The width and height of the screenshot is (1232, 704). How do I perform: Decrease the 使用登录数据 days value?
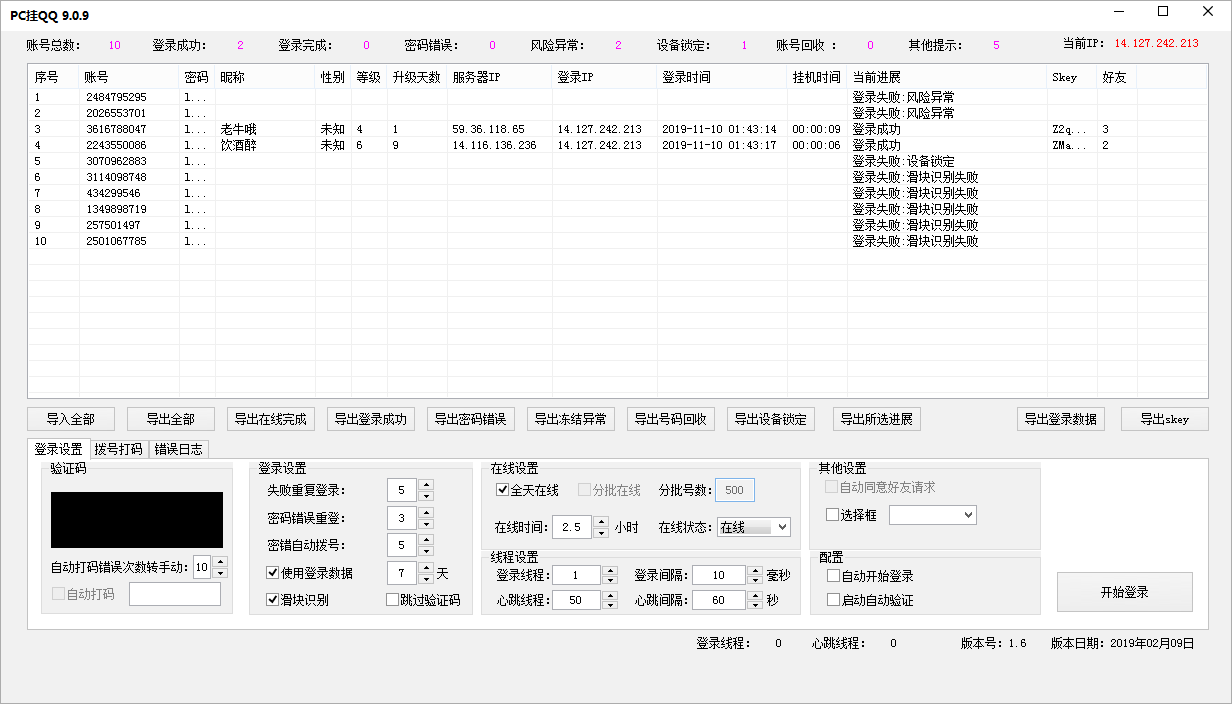(x=426, y=578)
